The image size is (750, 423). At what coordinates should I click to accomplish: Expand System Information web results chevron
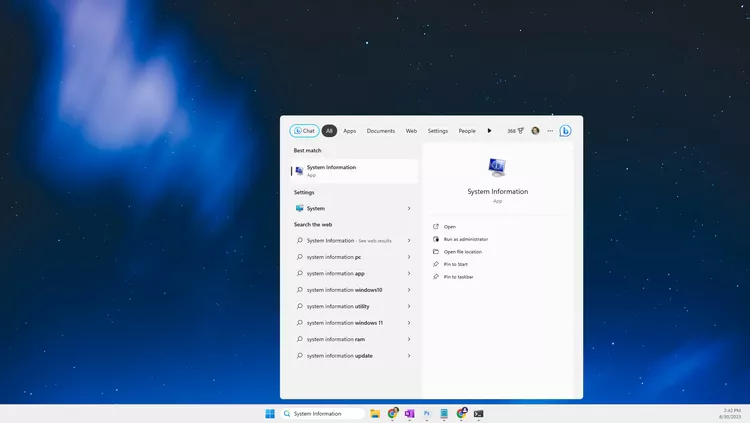[x=409, y=240]
